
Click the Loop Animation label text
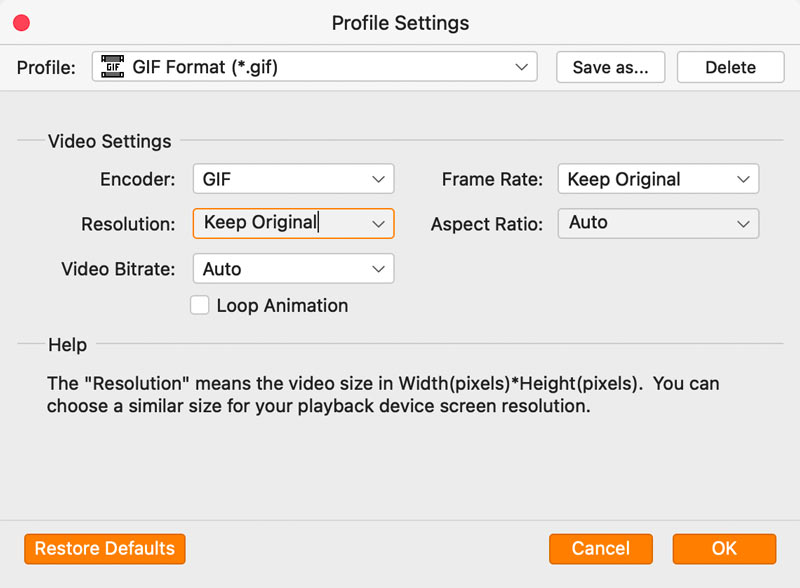tap(282, 306)
